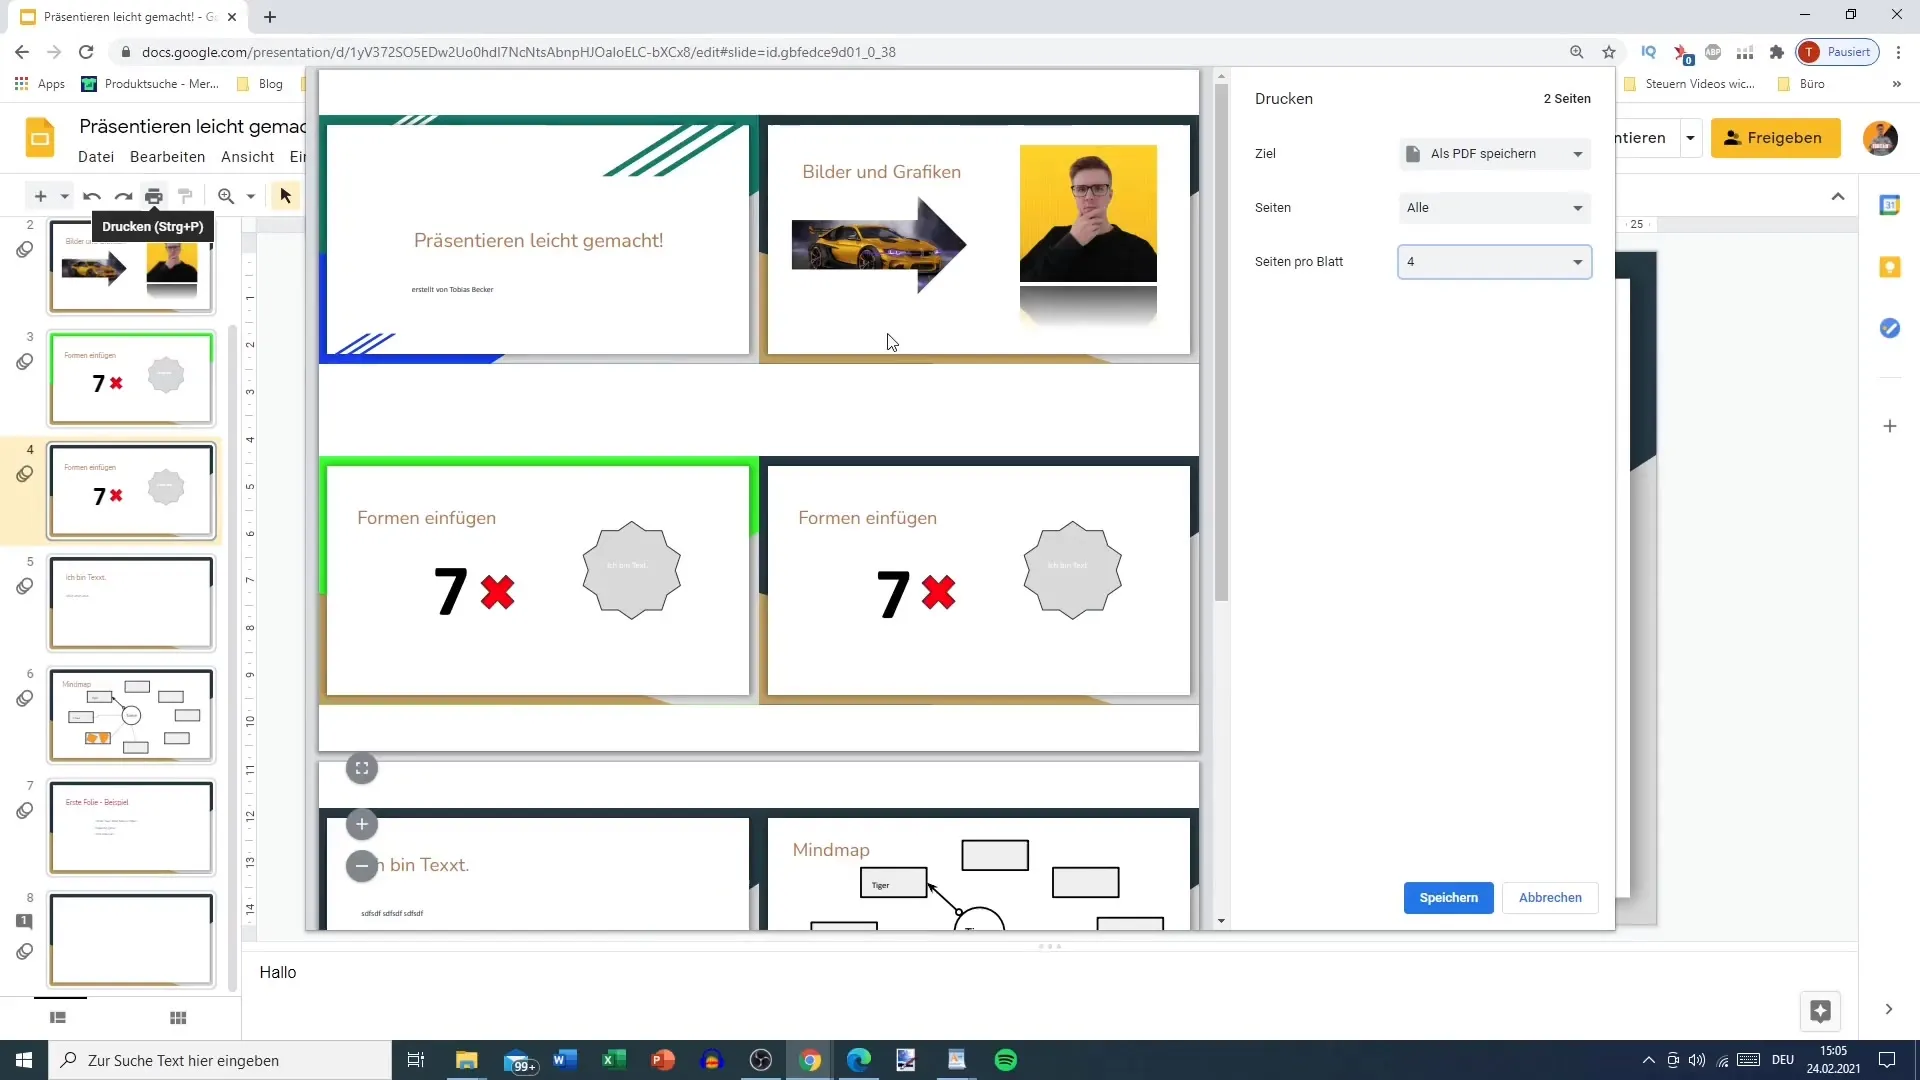Click the plus add-ons icon in side panel
Image resolution: width=1920 pixels, height=1080 pixels.
[x=1889, y=426]
